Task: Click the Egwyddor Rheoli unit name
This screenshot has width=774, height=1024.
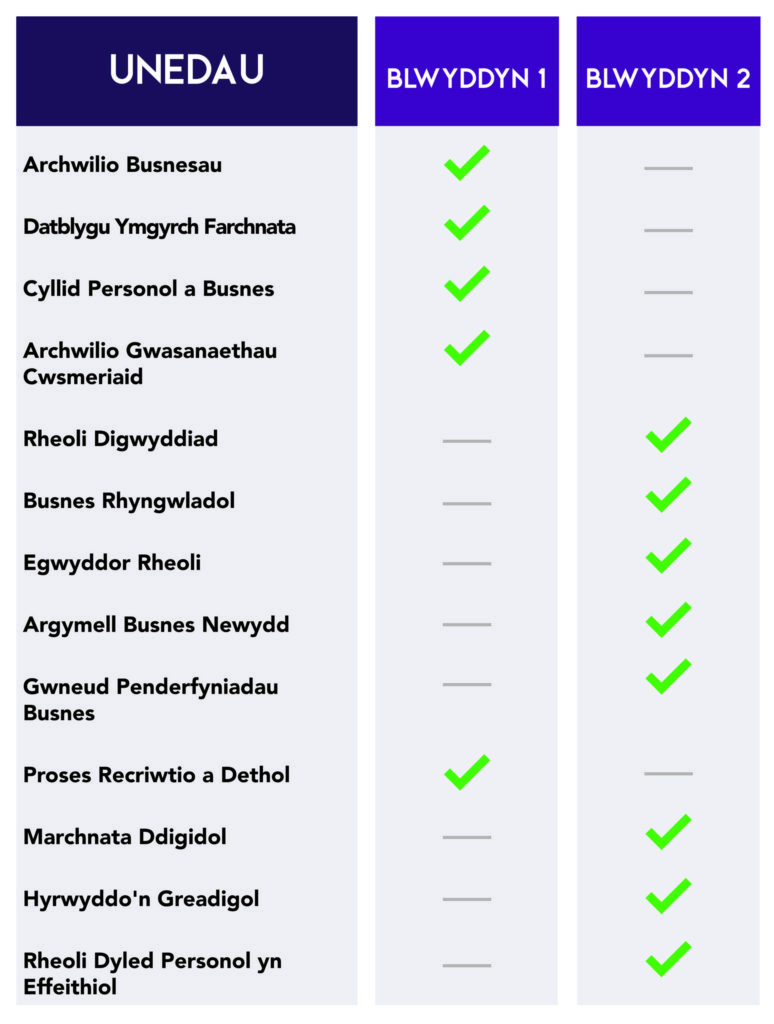Action: 112,563
